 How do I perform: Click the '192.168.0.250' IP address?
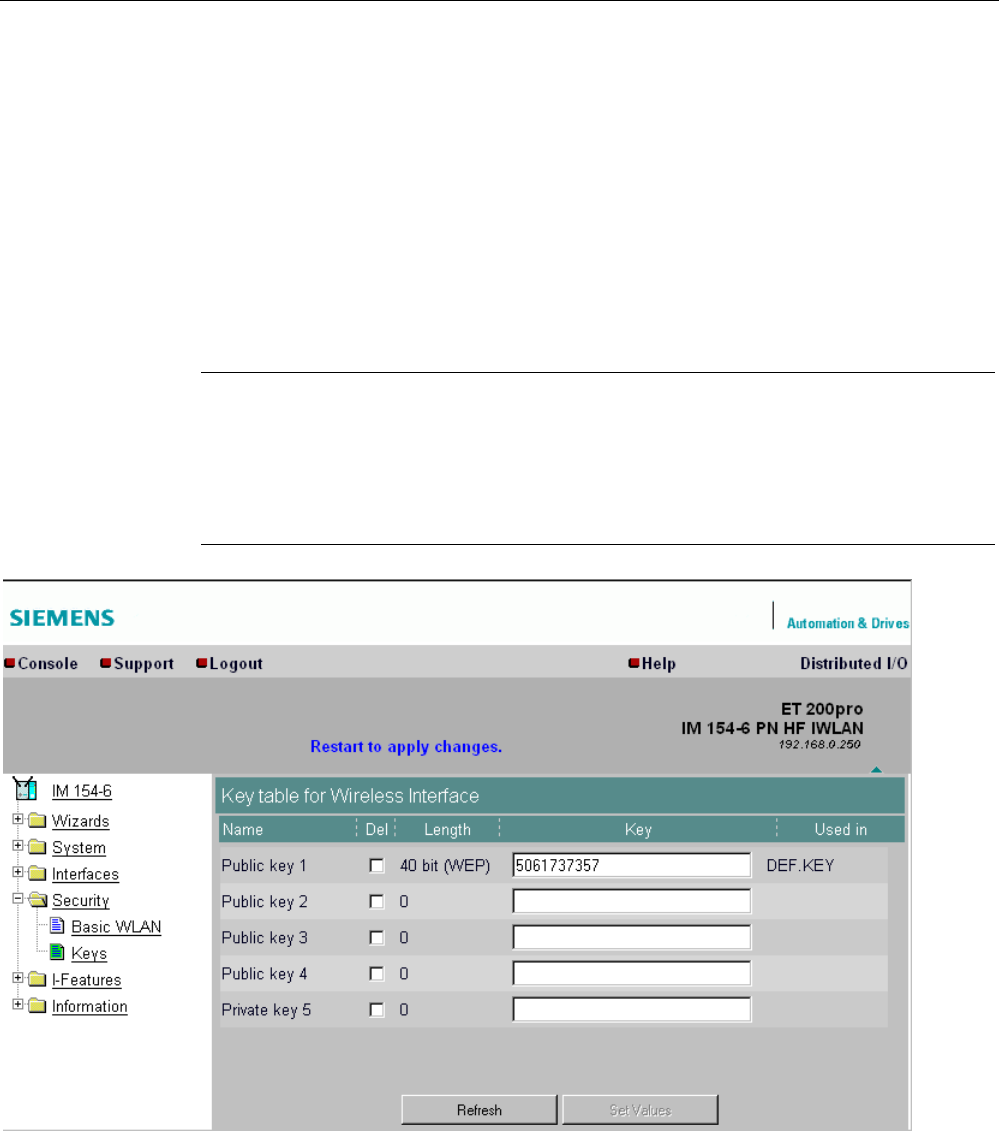point(819,744)
